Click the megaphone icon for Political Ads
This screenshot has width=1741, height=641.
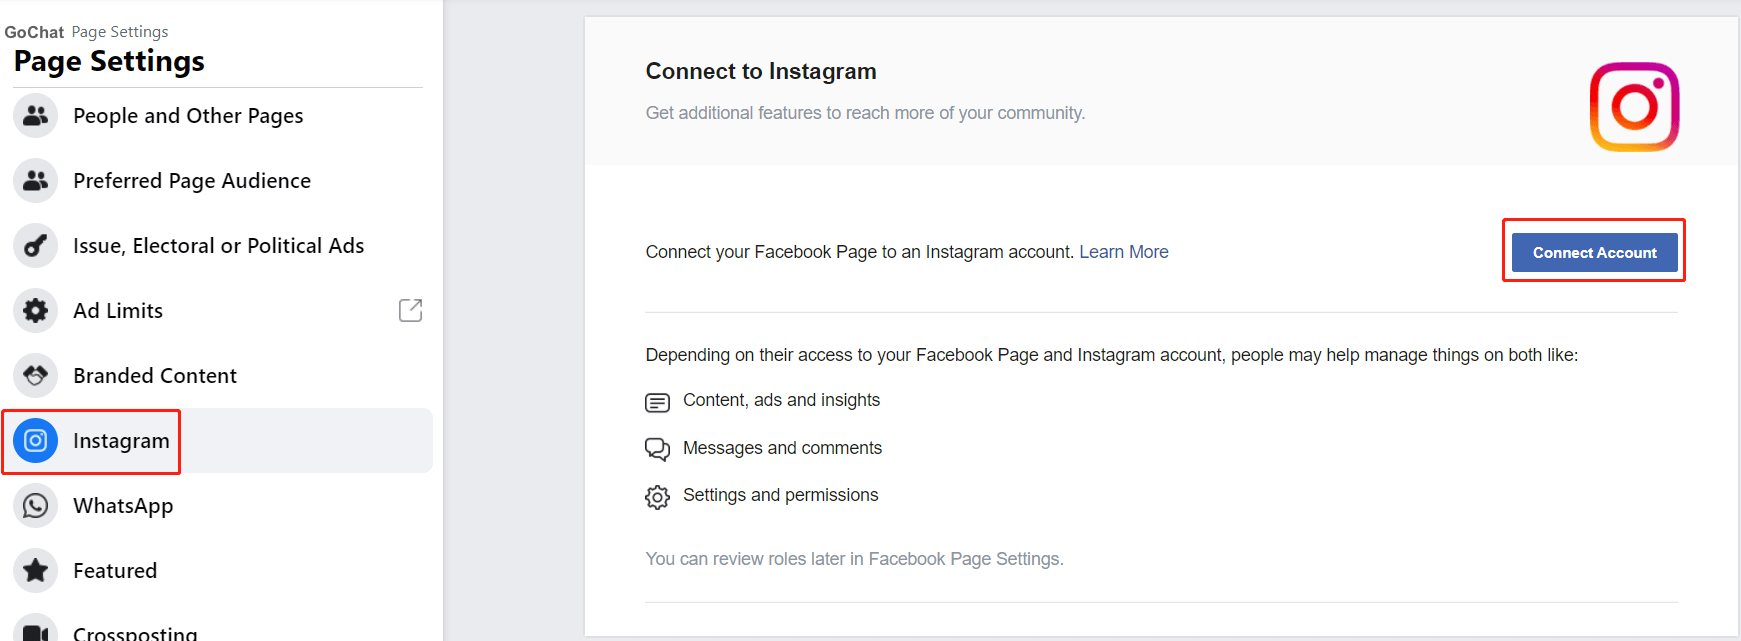[36, 246]
